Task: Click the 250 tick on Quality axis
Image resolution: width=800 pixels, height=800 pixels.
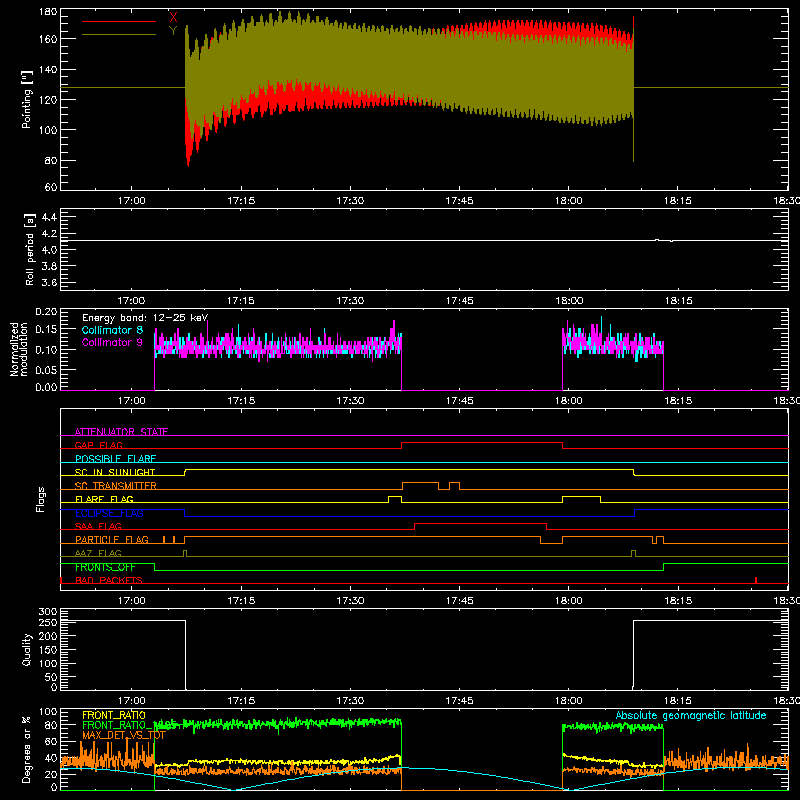Action: click(x=48, y=623)
